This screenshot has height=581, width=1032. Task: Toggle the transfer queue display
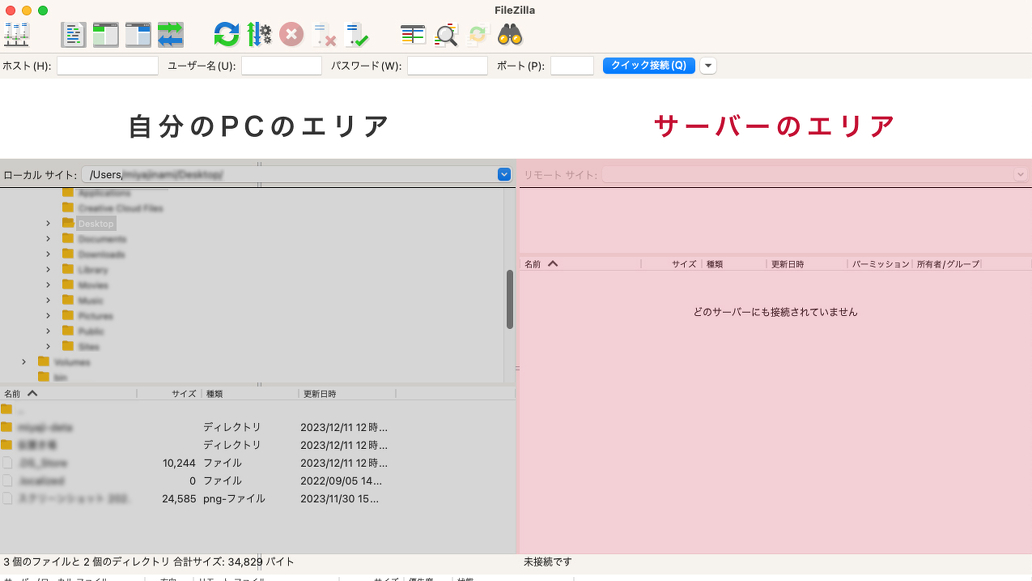(x=170, y=35)
